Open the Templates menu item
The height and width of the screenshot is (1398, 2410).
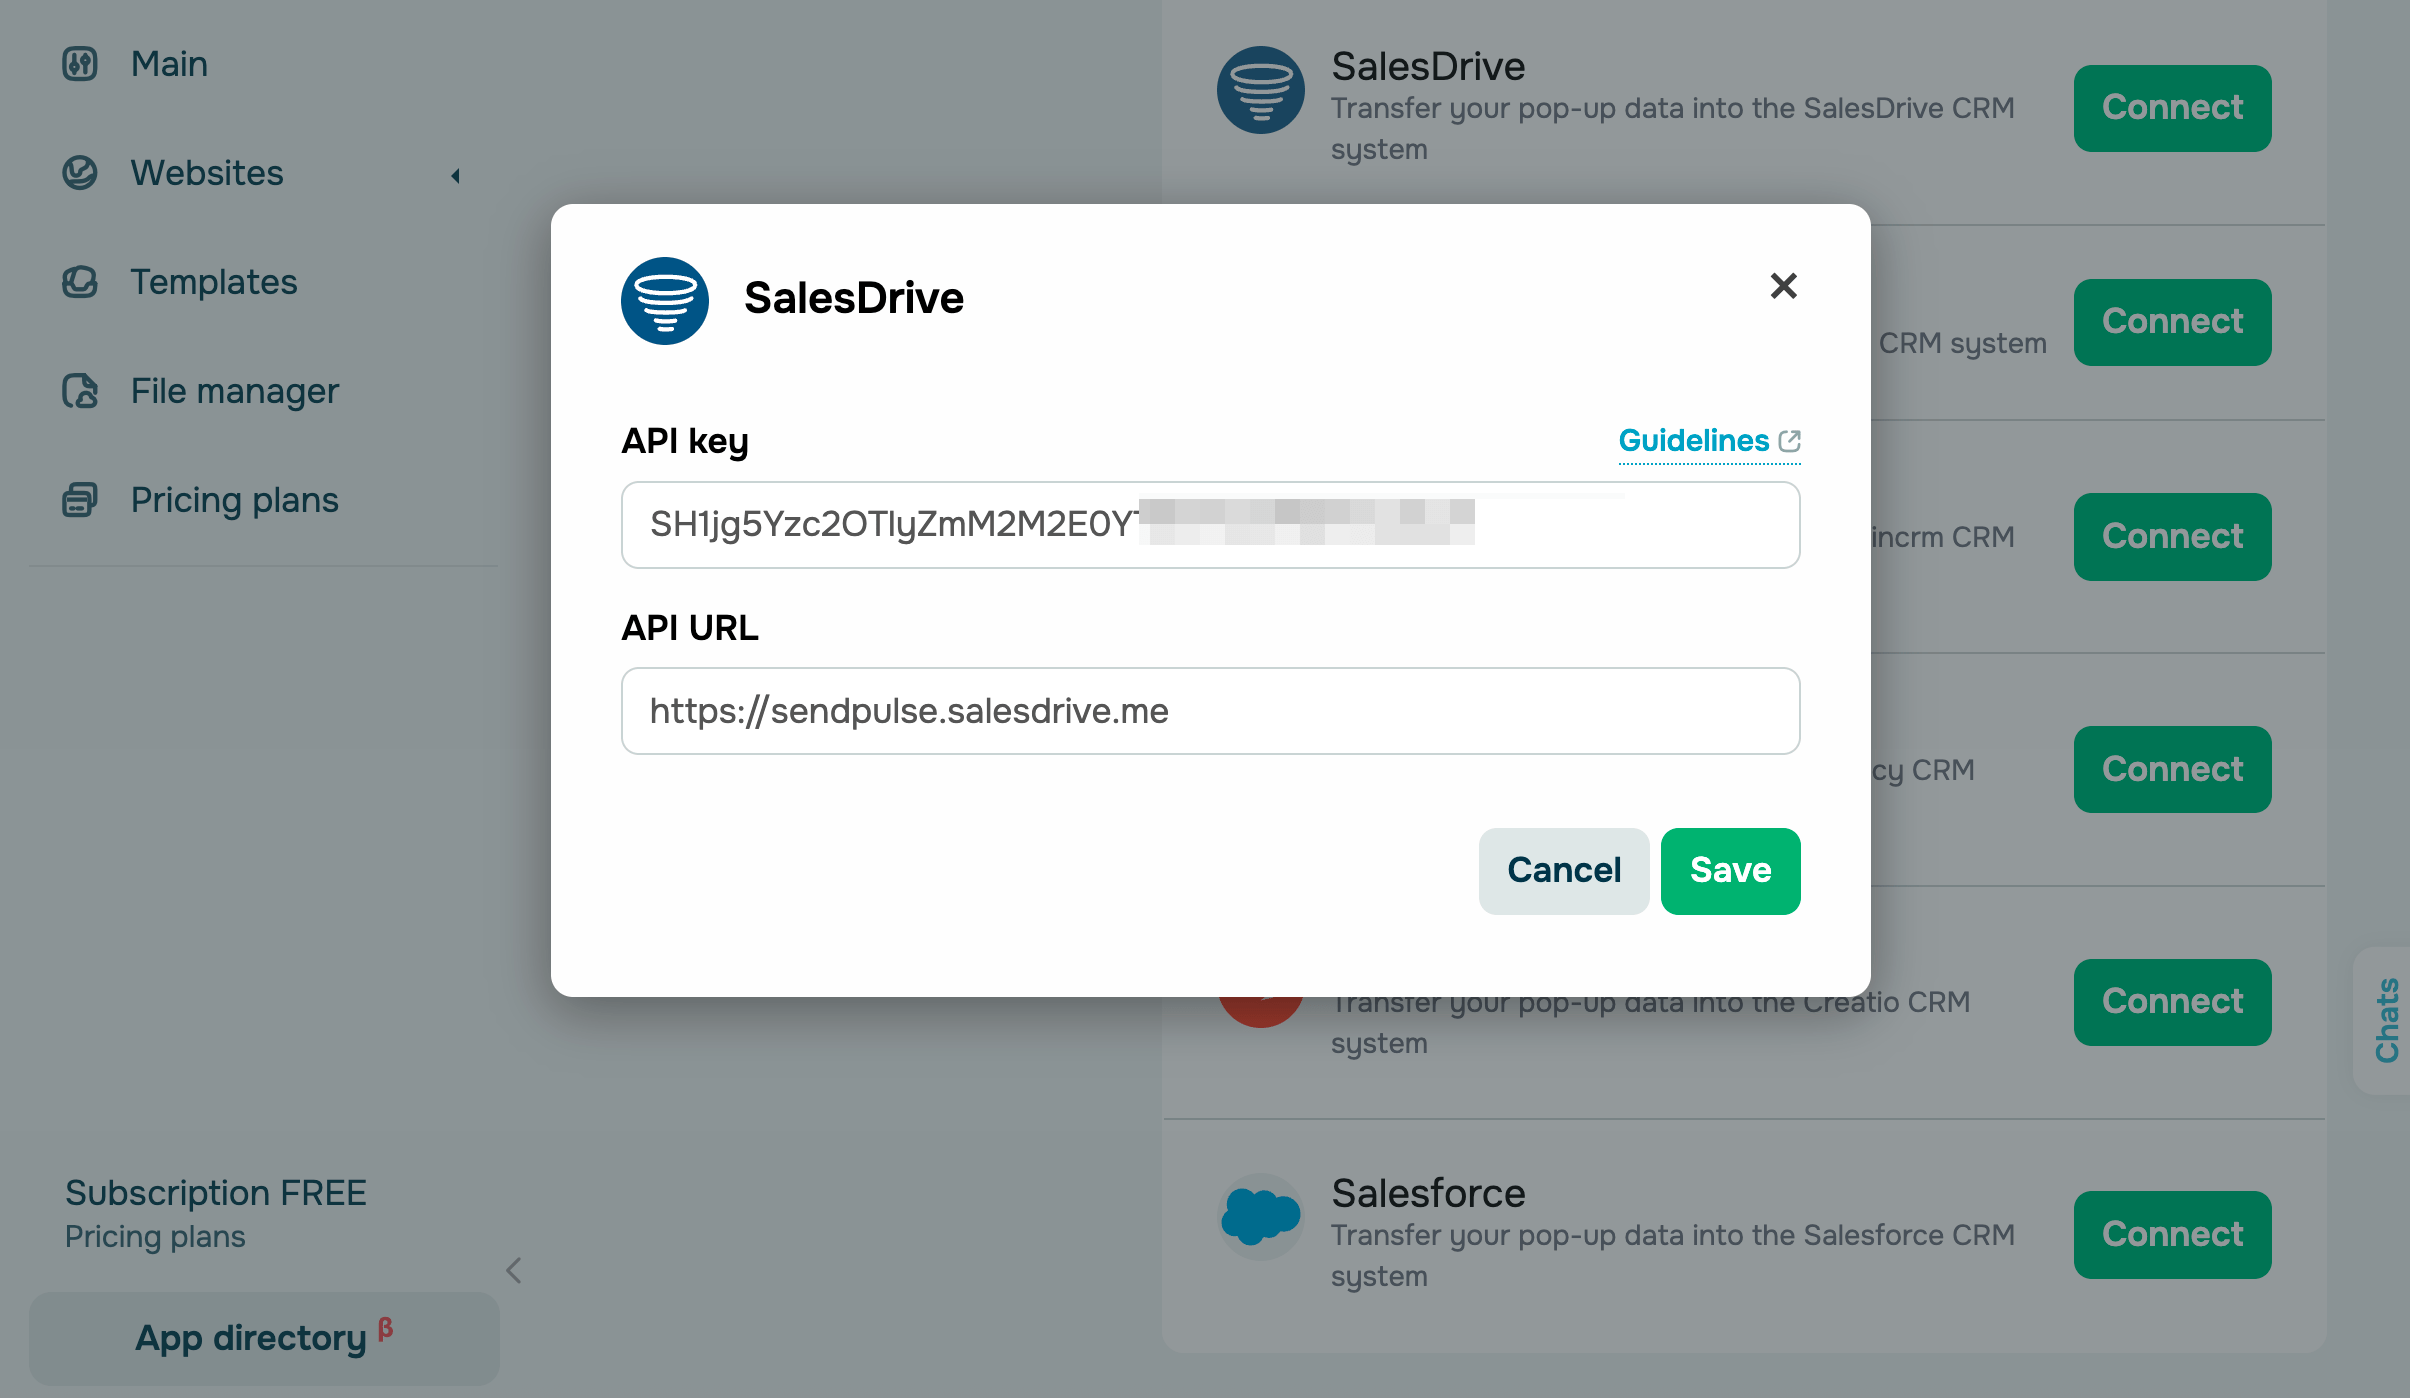pos(214,282)
